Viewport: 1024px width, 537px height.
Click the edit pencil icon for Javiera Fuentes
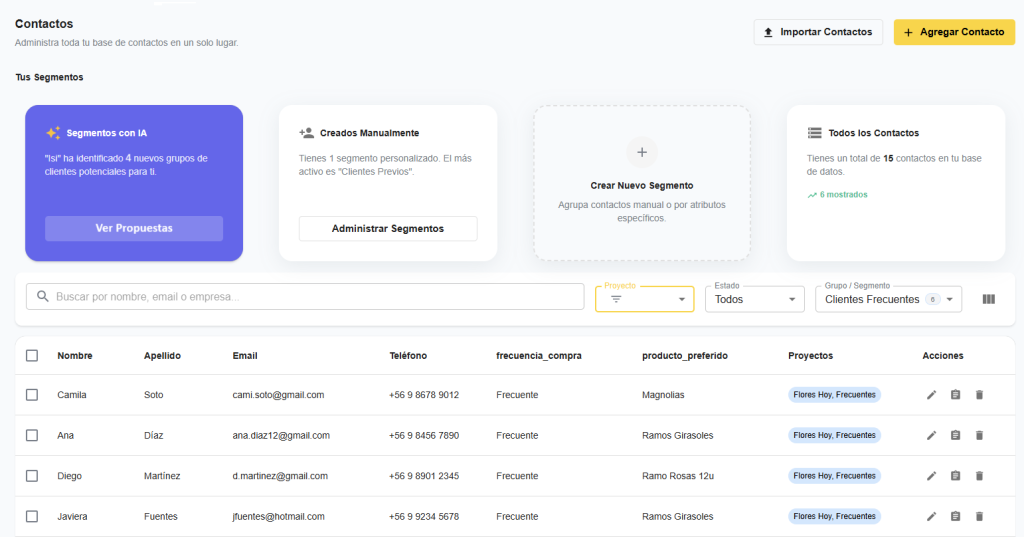click(x=931, y=516)
